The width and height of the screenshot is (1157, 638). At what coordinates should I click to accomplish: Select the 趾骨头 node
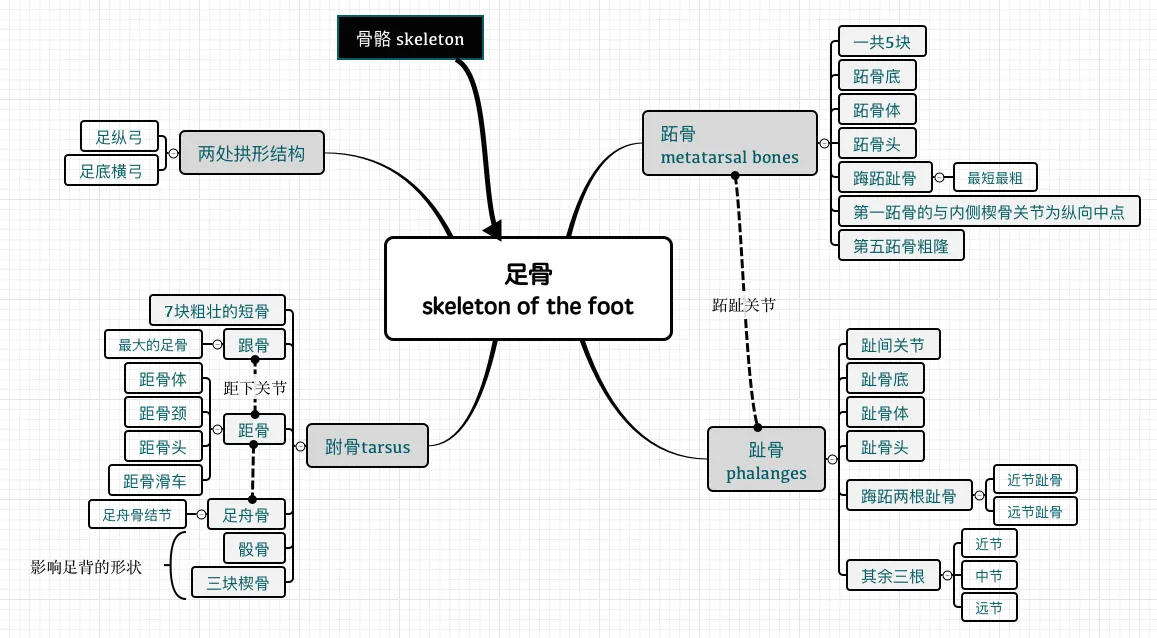pyautogui.click(x=885, y=446)
